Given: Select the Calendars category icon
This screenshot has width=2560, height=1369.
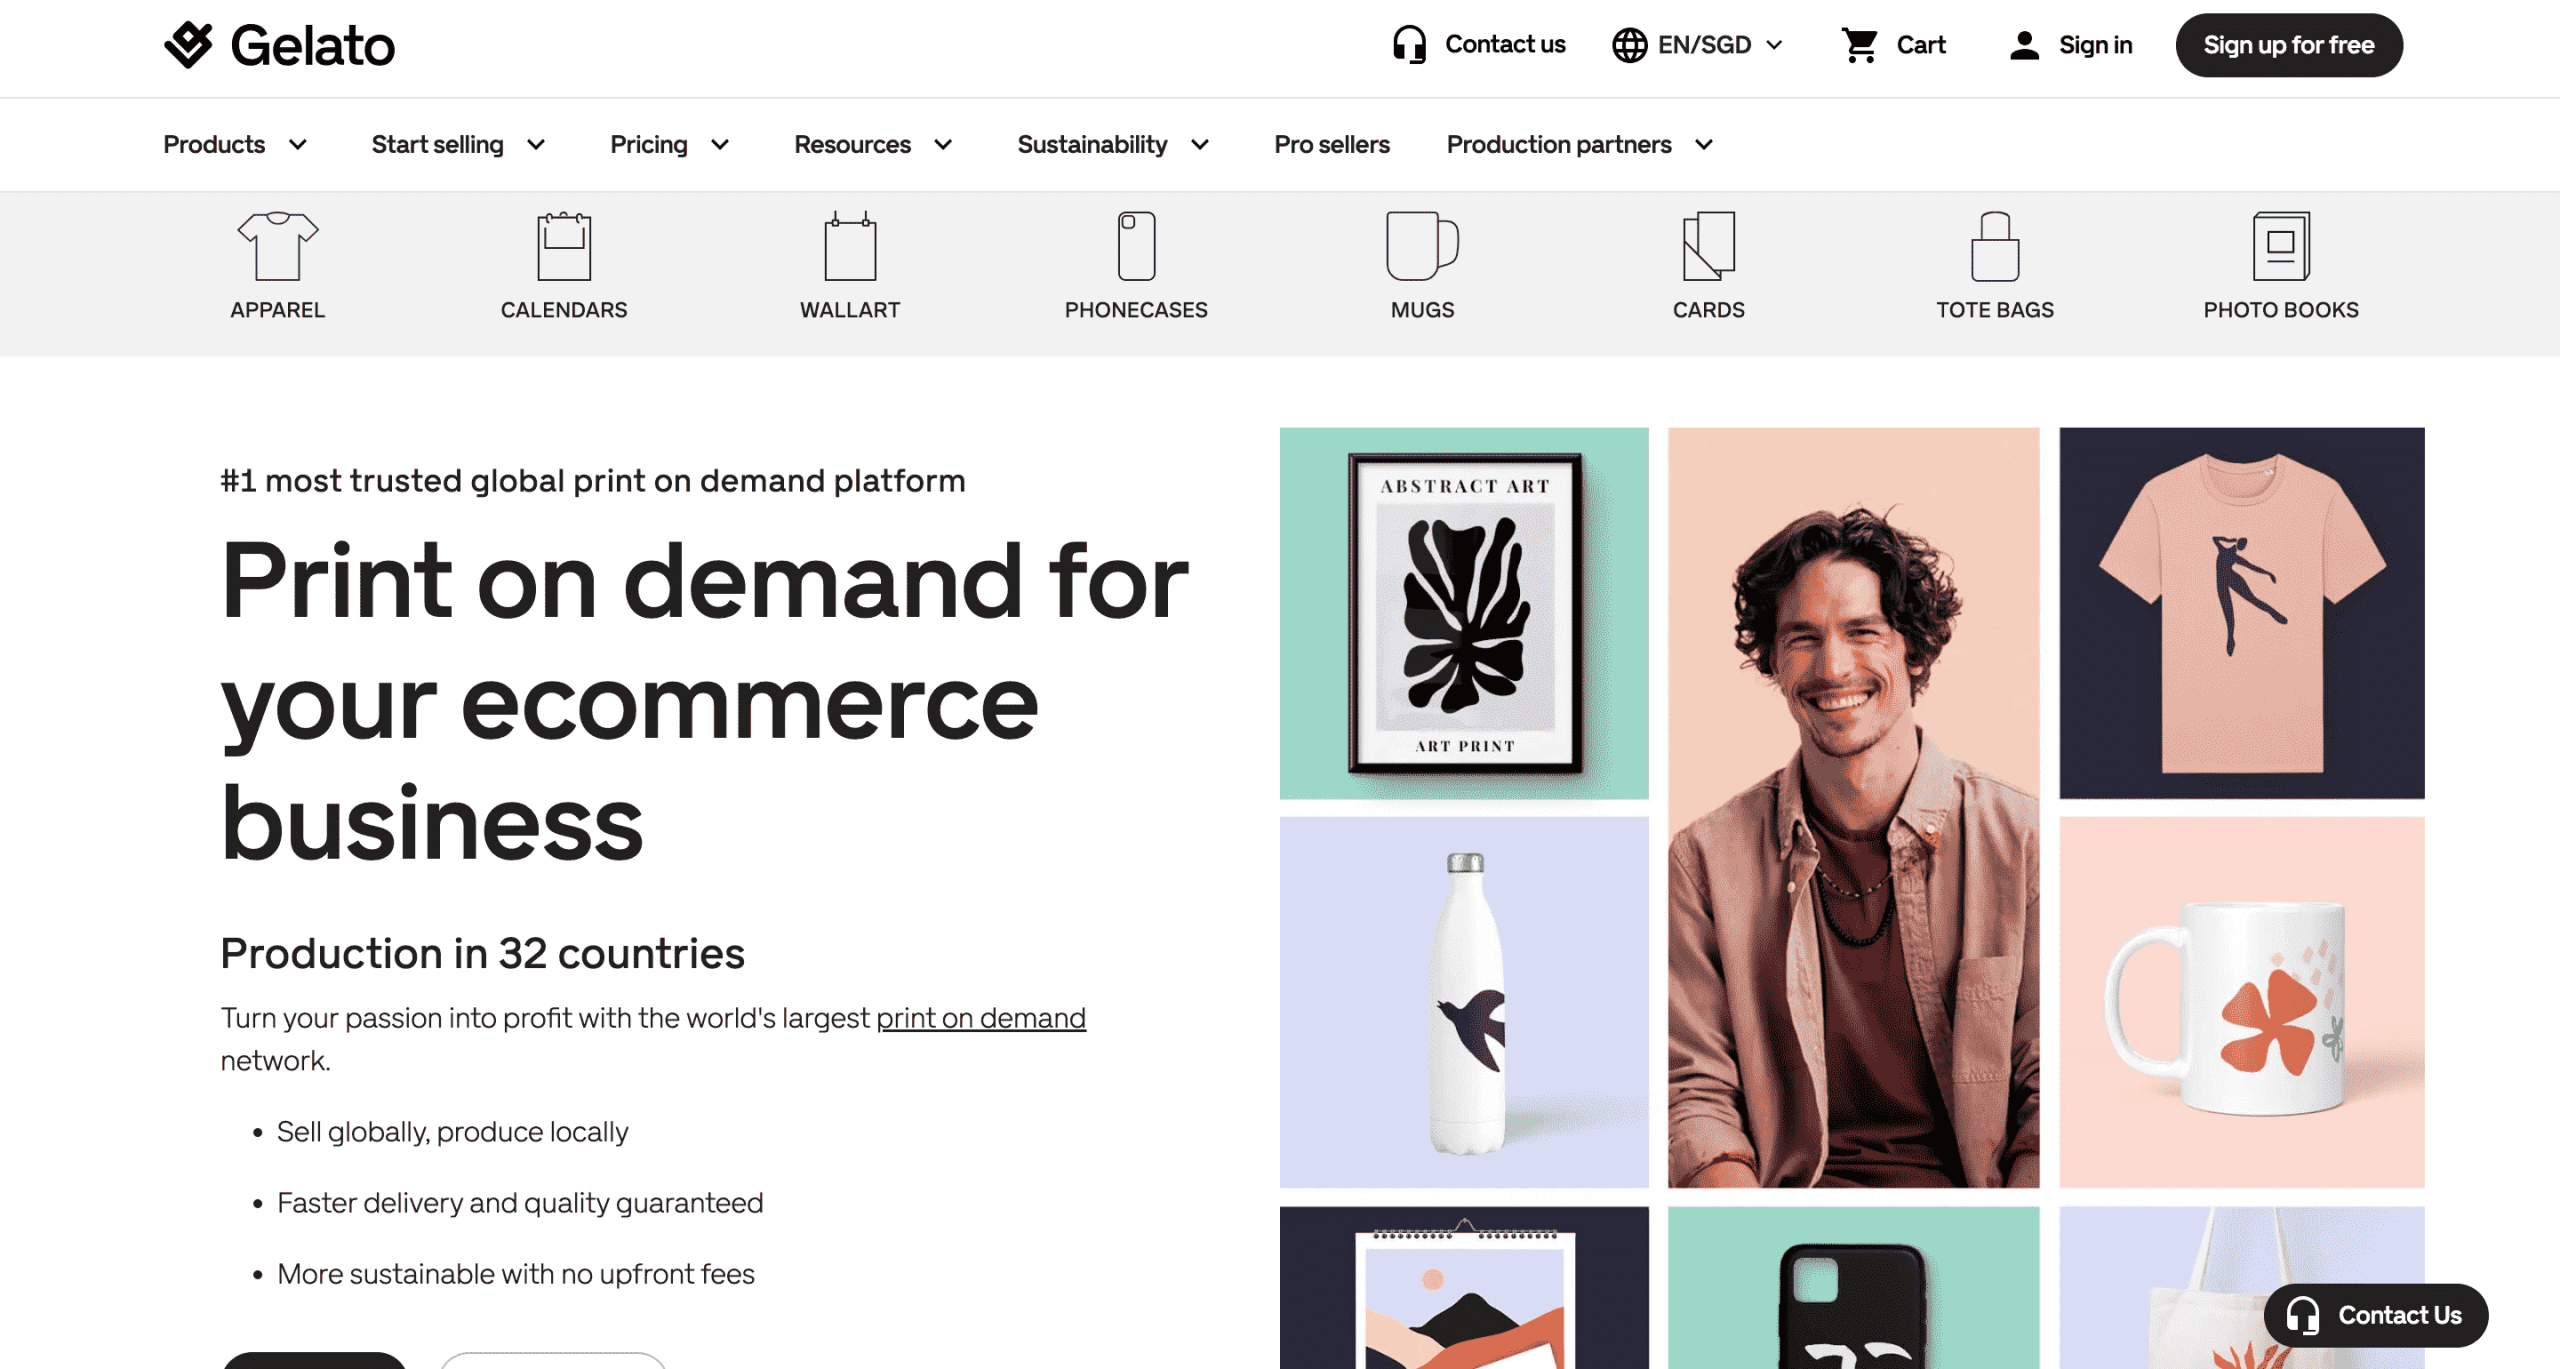Looking at the screenshot, I should [x=564, y=246].
